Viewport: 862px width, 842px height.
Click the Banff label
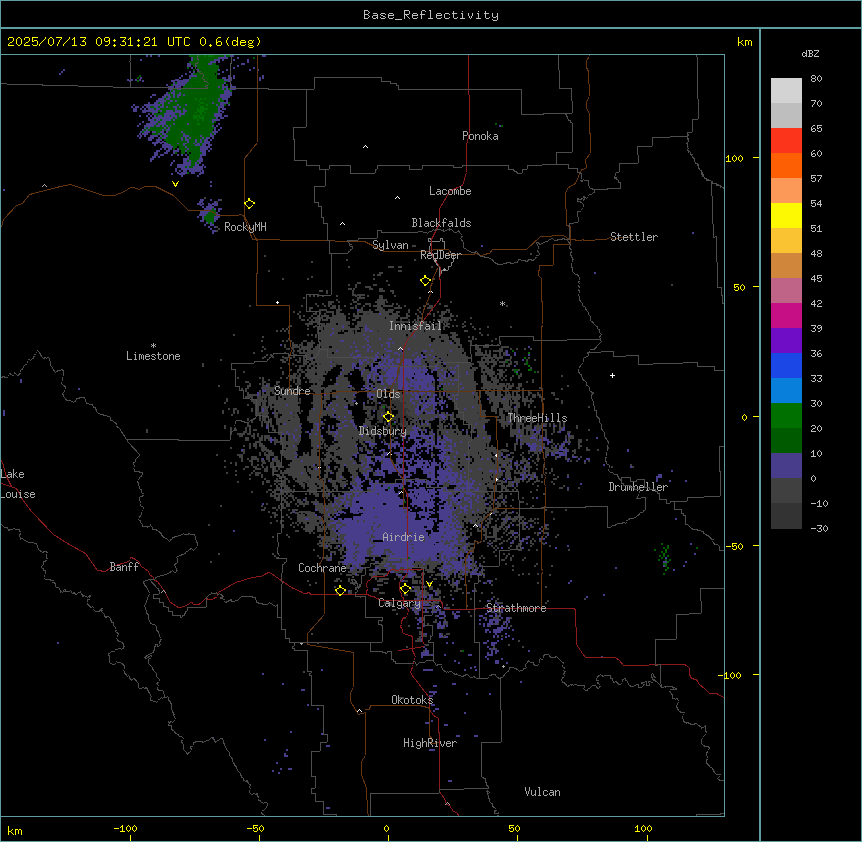[124, 567]
